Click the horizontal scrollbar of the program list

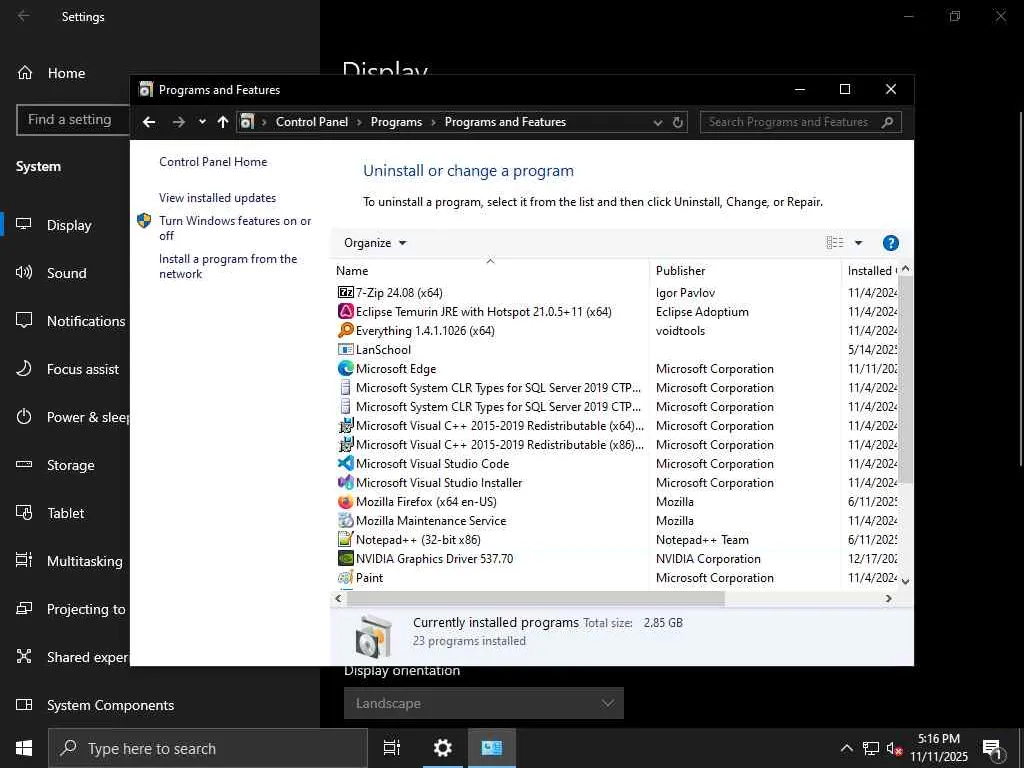click(x=534, y=598)
